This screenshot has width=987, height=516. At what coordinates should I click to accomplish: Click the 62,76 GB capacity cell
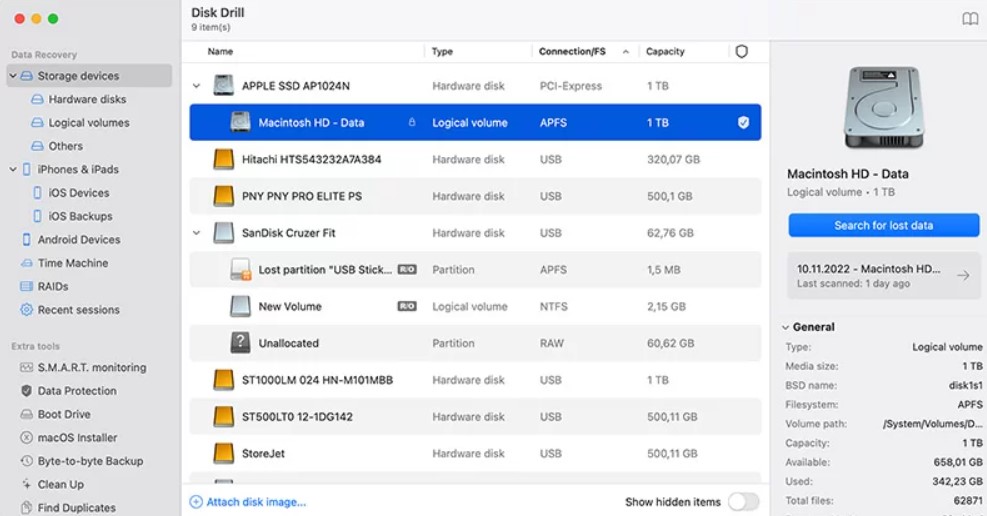point(670,233)
